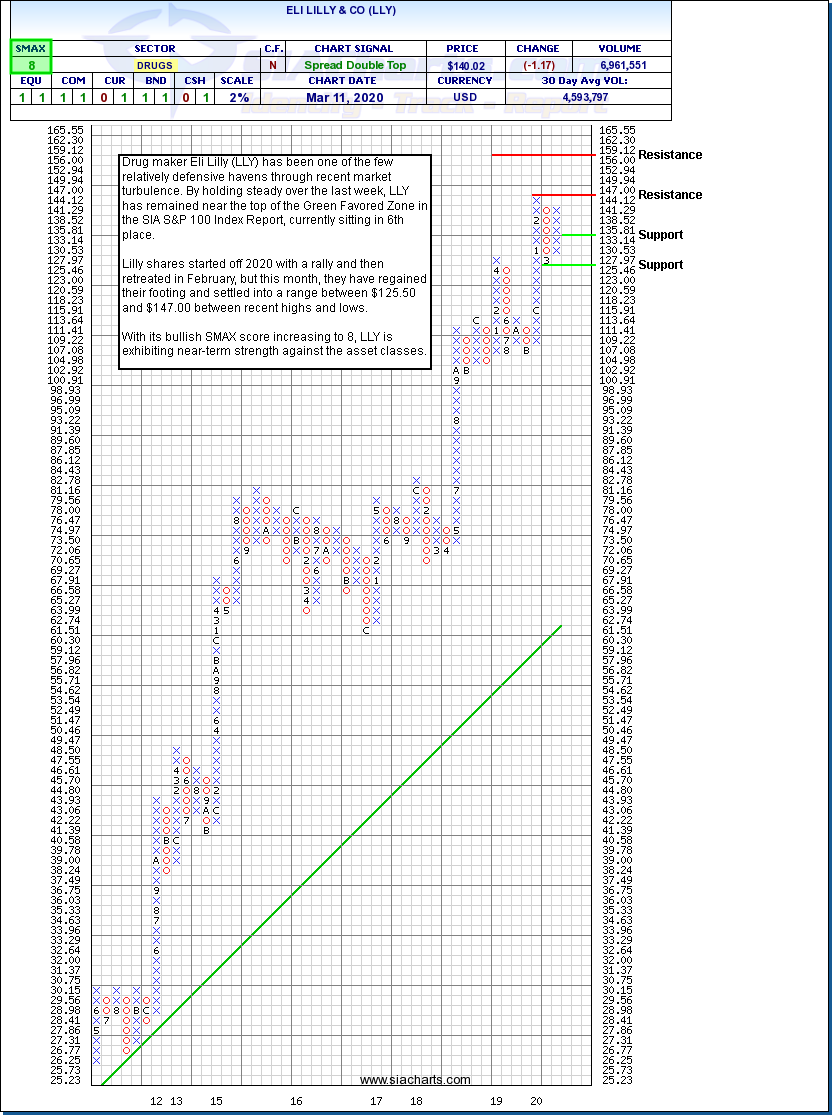Click the SMAX score value 8
The image size is (832, 1115).
30,65
